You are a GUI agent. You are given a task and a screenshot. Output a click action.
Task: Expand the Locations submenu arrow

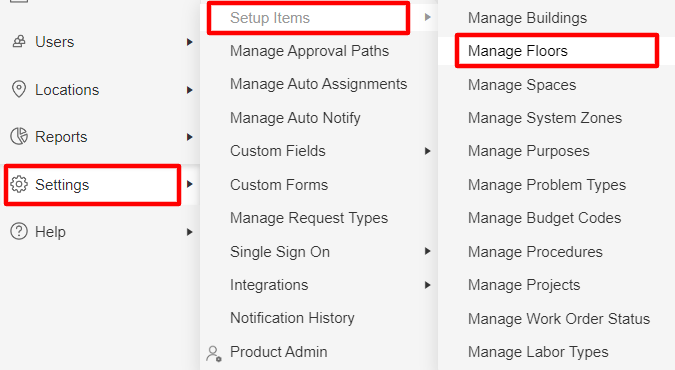pos(189,90)
